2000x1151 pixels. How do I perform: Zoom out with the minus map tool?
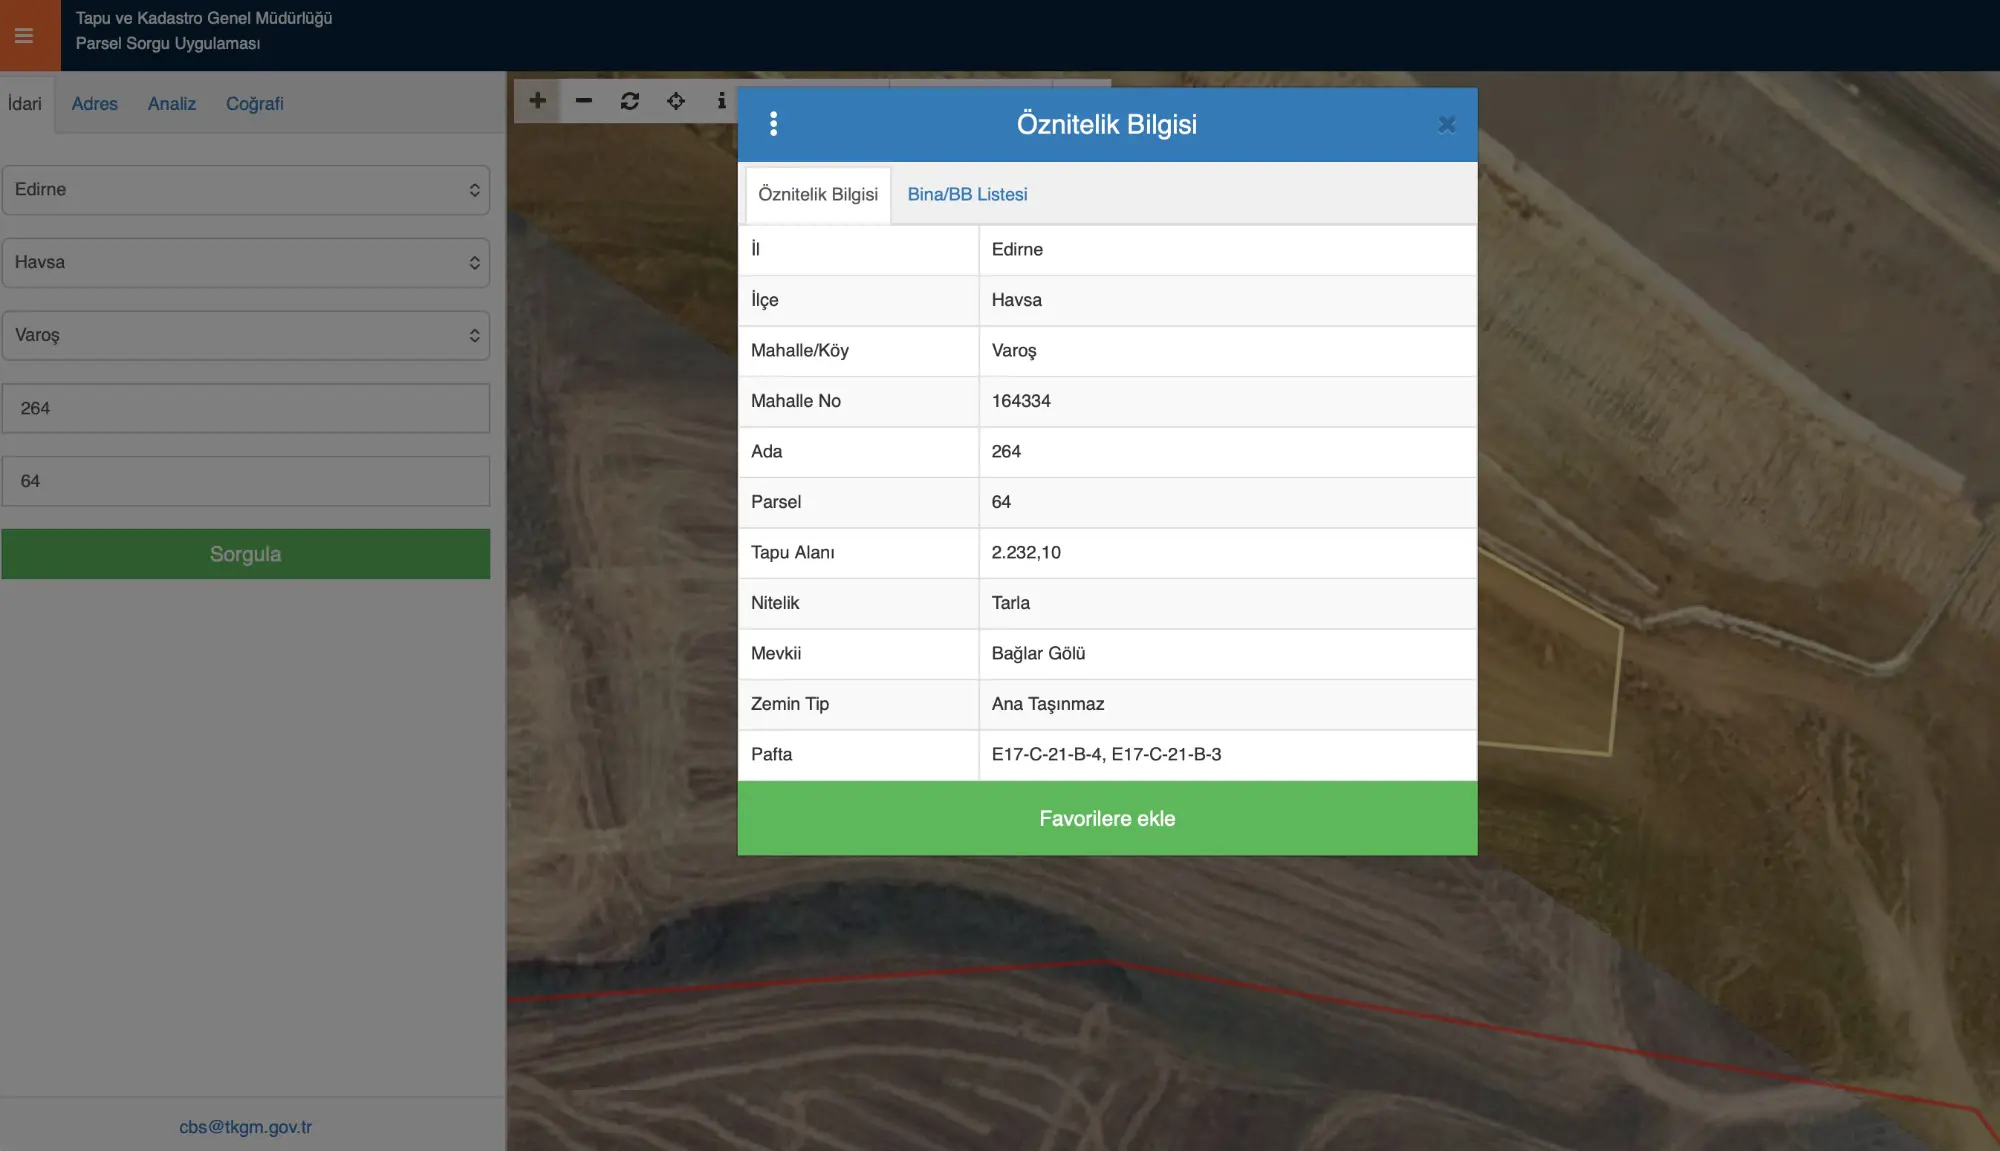(584, 101)
